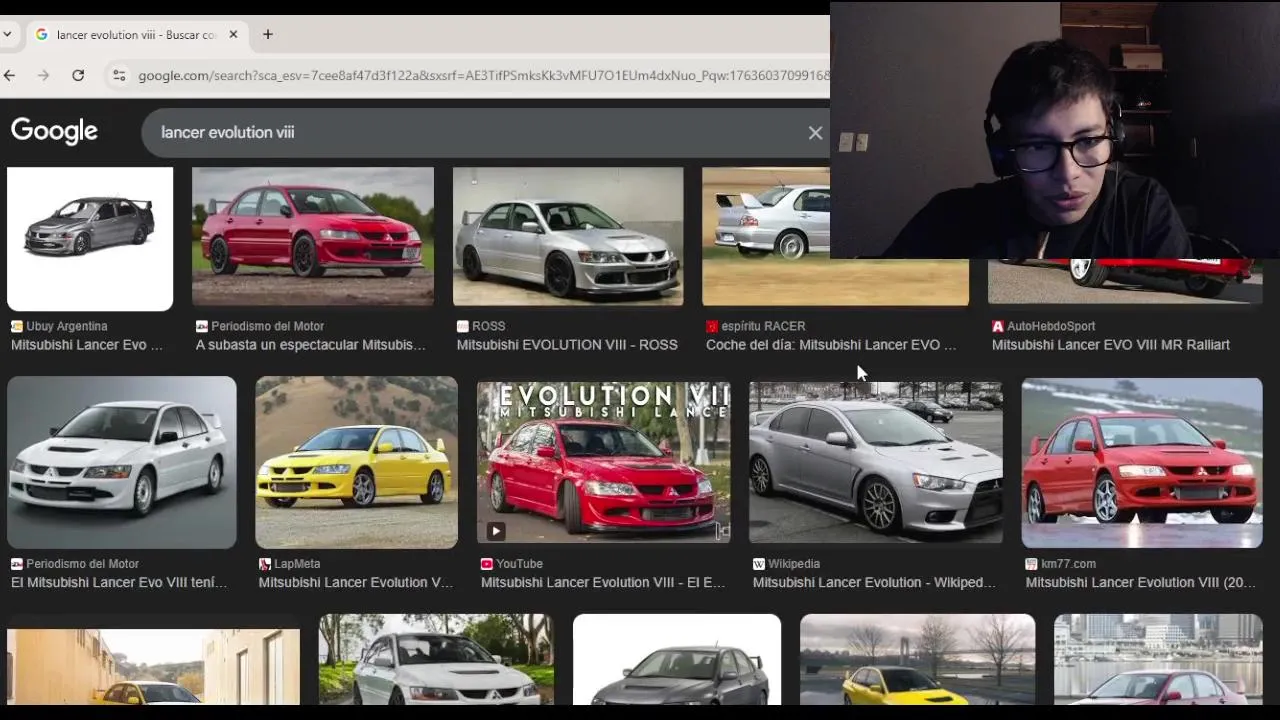Click the browser forward arrow

43,75
